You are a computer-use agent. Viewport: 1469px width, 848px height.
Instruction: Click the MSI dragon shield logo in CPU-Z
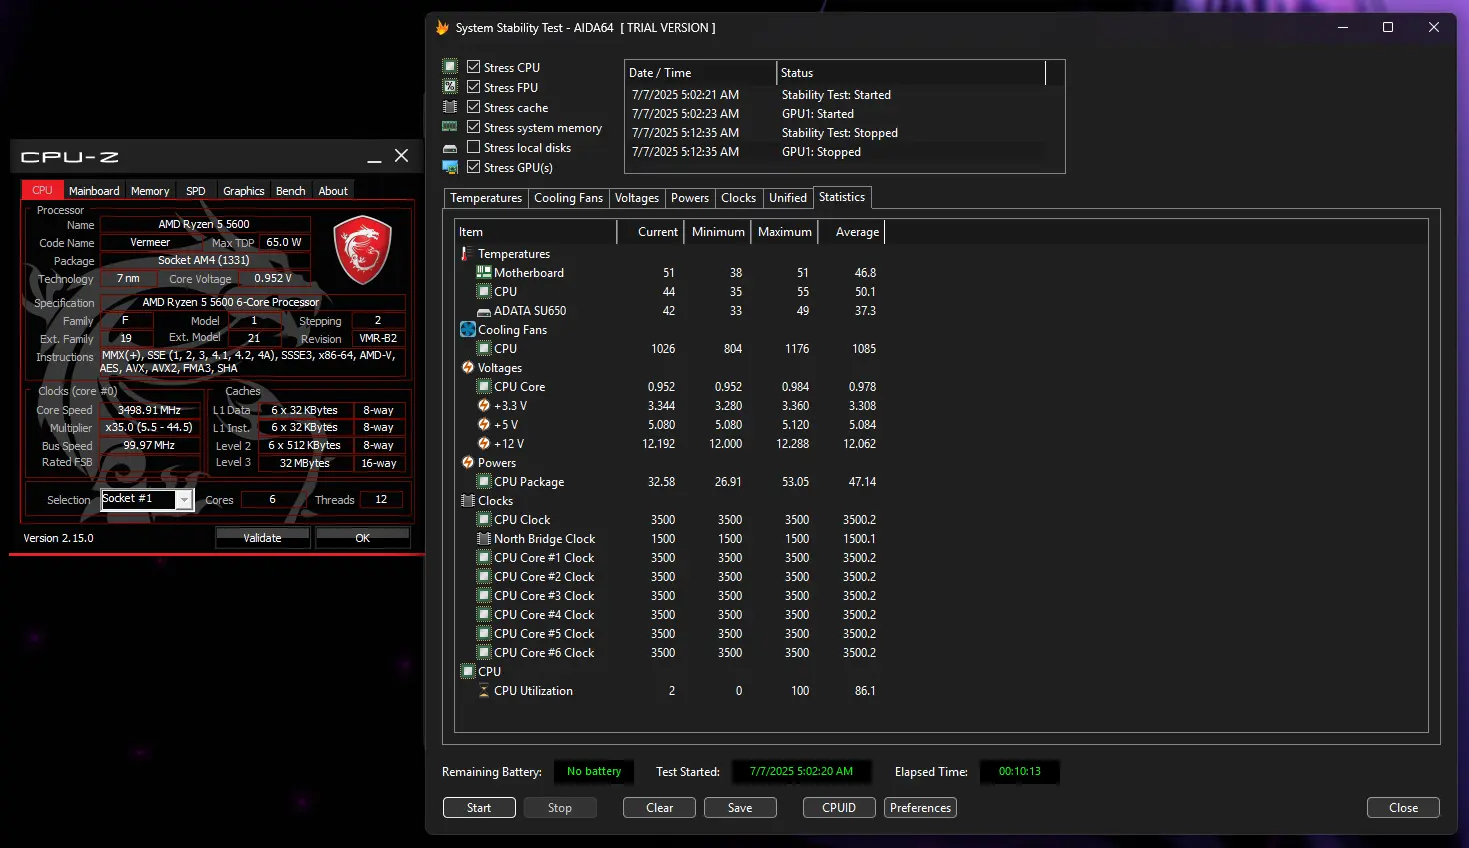tap(362, 249)
